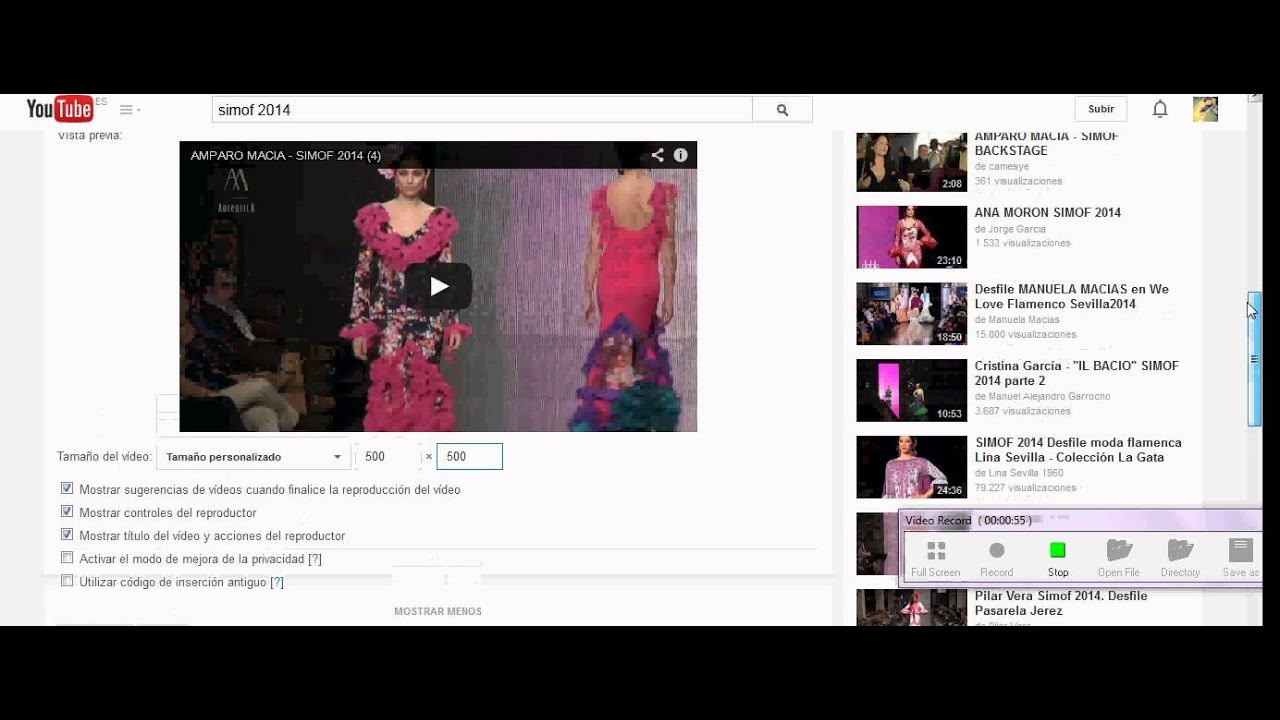This screenshot has width=1280, height=720.
Task: Click the thumbnail with duration 10:53
Action: pos(912,390)
